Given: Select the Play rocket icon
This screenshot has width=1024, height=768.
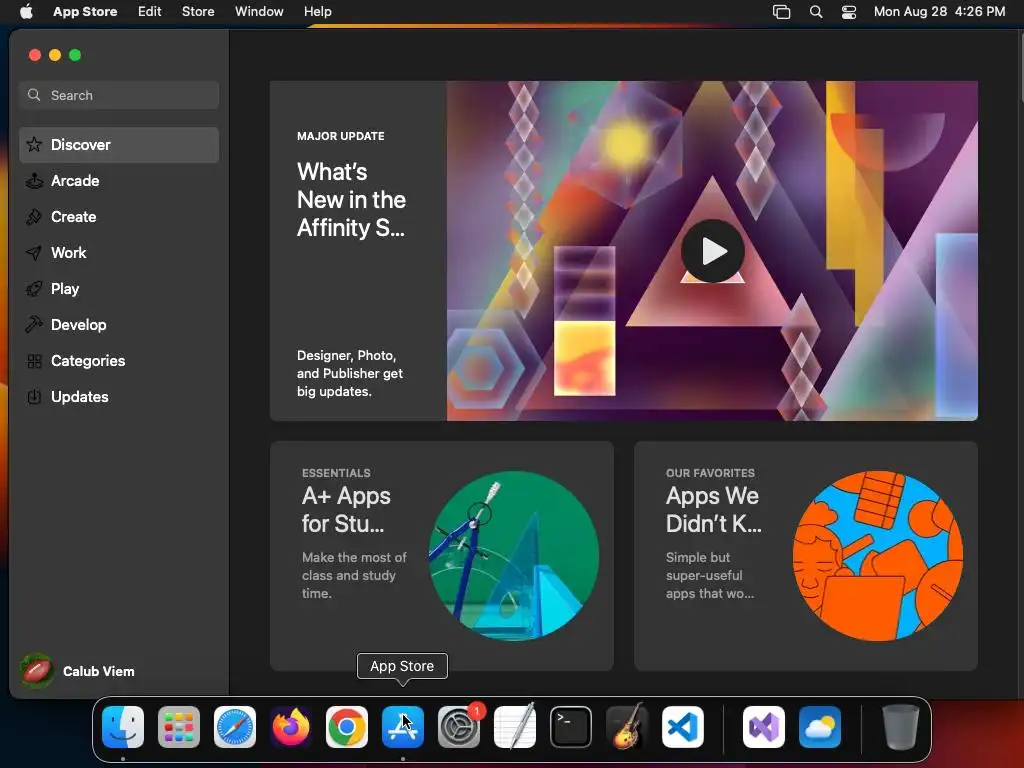Looking at the screenshot, I should 34,288.
